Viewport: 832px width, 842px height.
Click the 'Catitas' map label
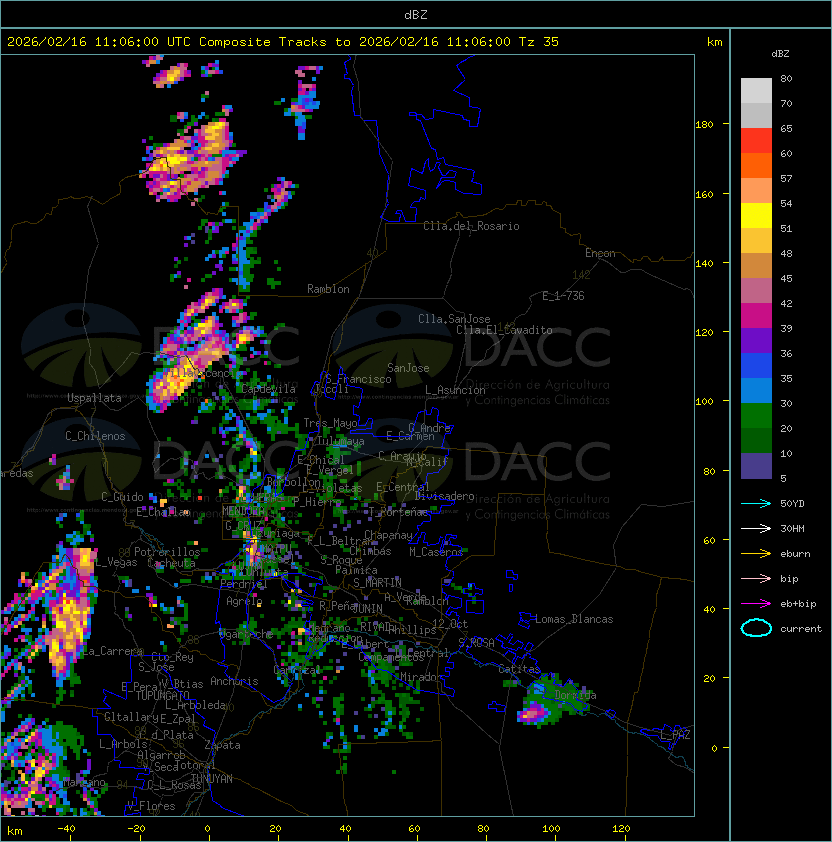(x=519, y=669)
